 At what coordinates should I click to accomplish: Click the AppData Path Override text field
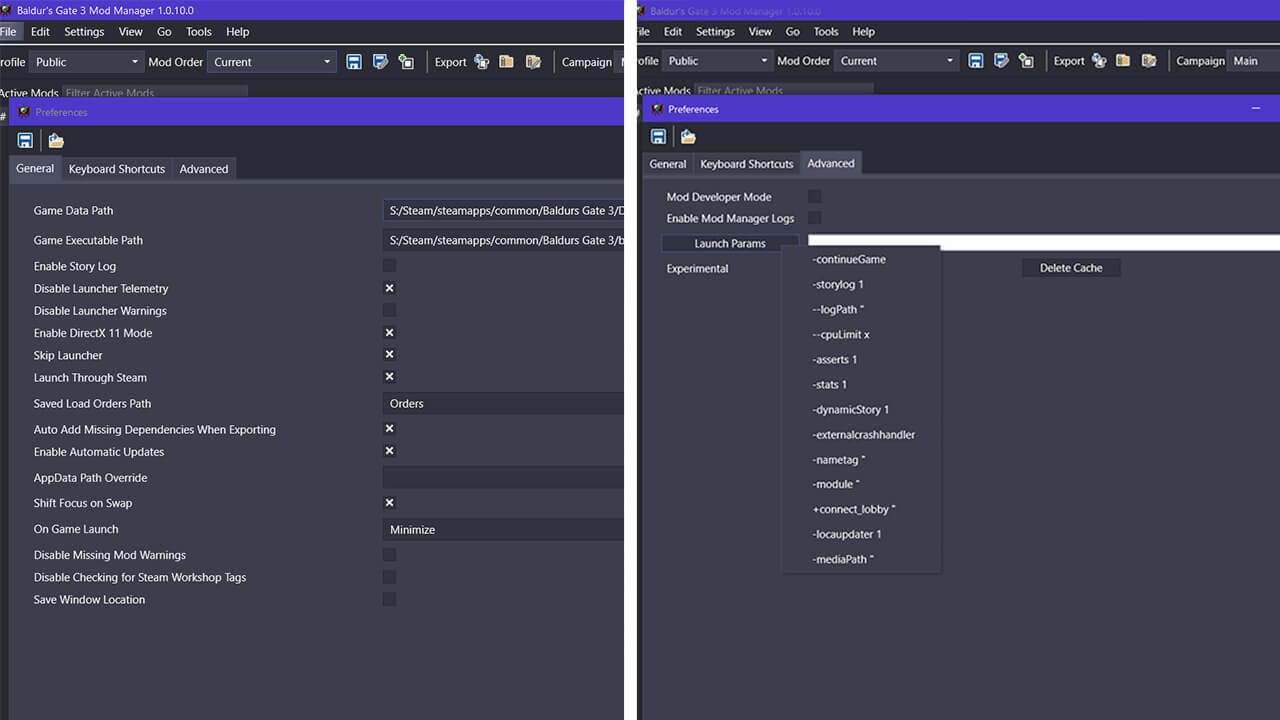click(x=502, y=478)
